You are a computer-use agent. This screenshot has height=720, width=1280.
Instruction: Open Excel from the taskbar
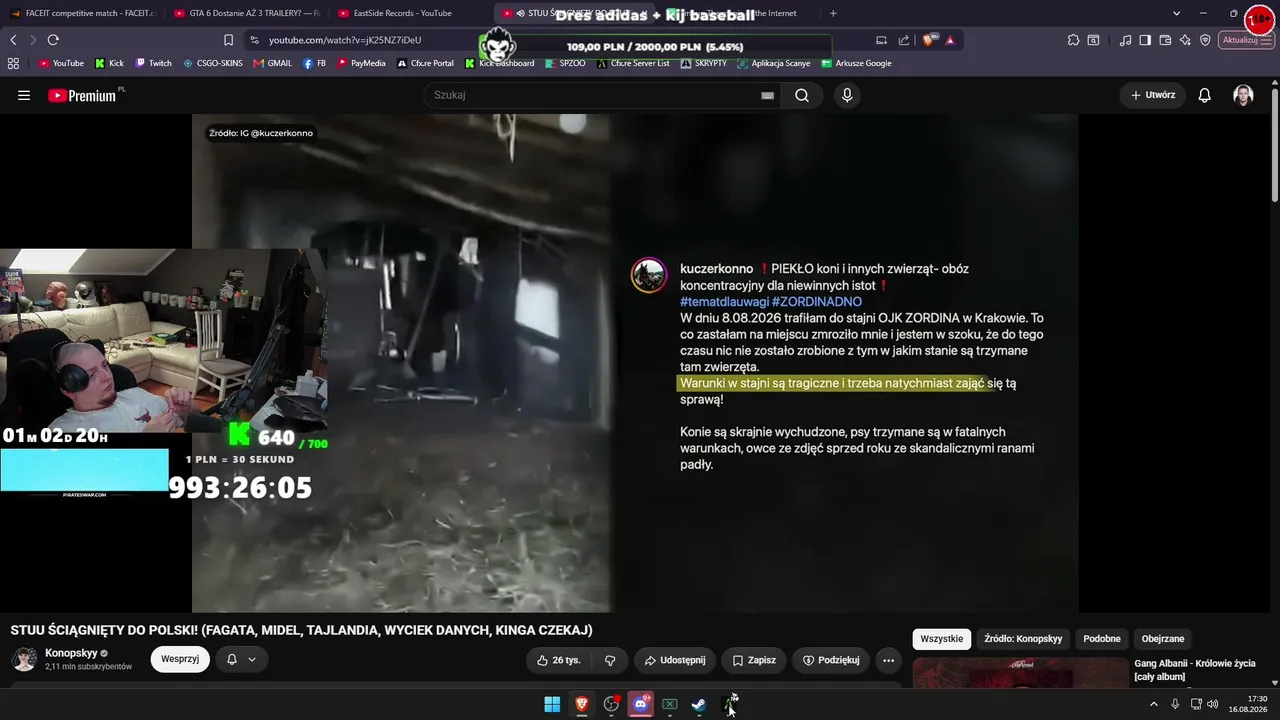(670, 705)
